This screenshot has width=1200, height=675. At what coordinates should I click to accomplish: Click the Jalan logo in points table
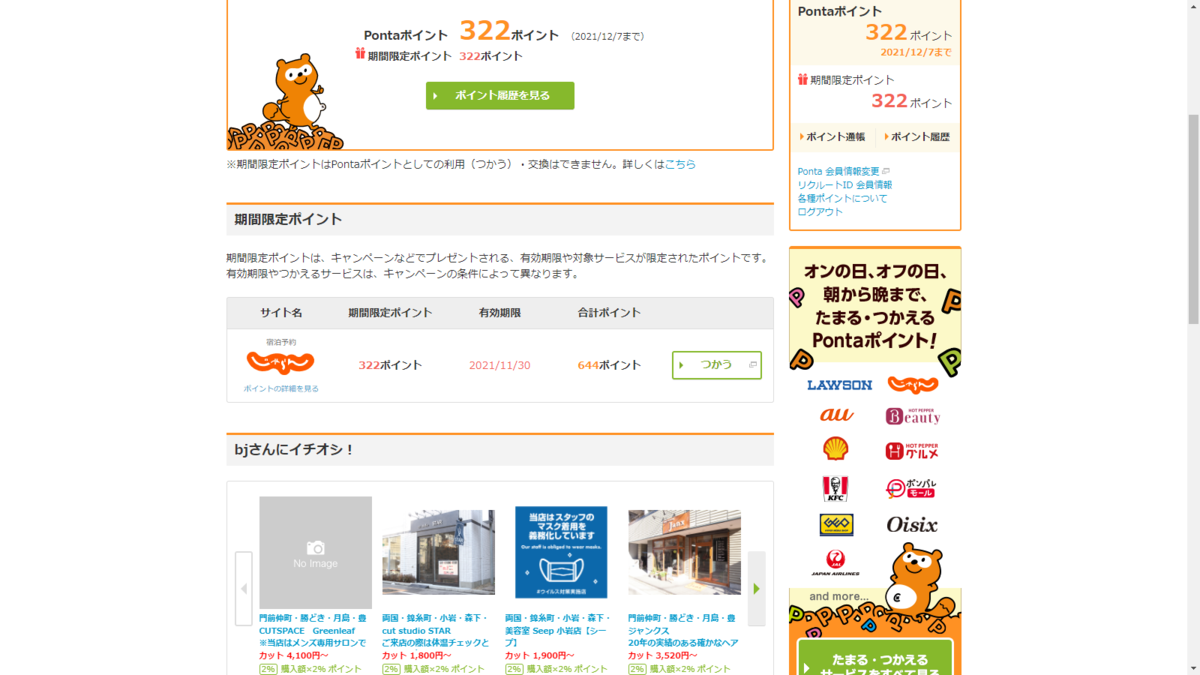pyautogui.click(x=281, y=362)
